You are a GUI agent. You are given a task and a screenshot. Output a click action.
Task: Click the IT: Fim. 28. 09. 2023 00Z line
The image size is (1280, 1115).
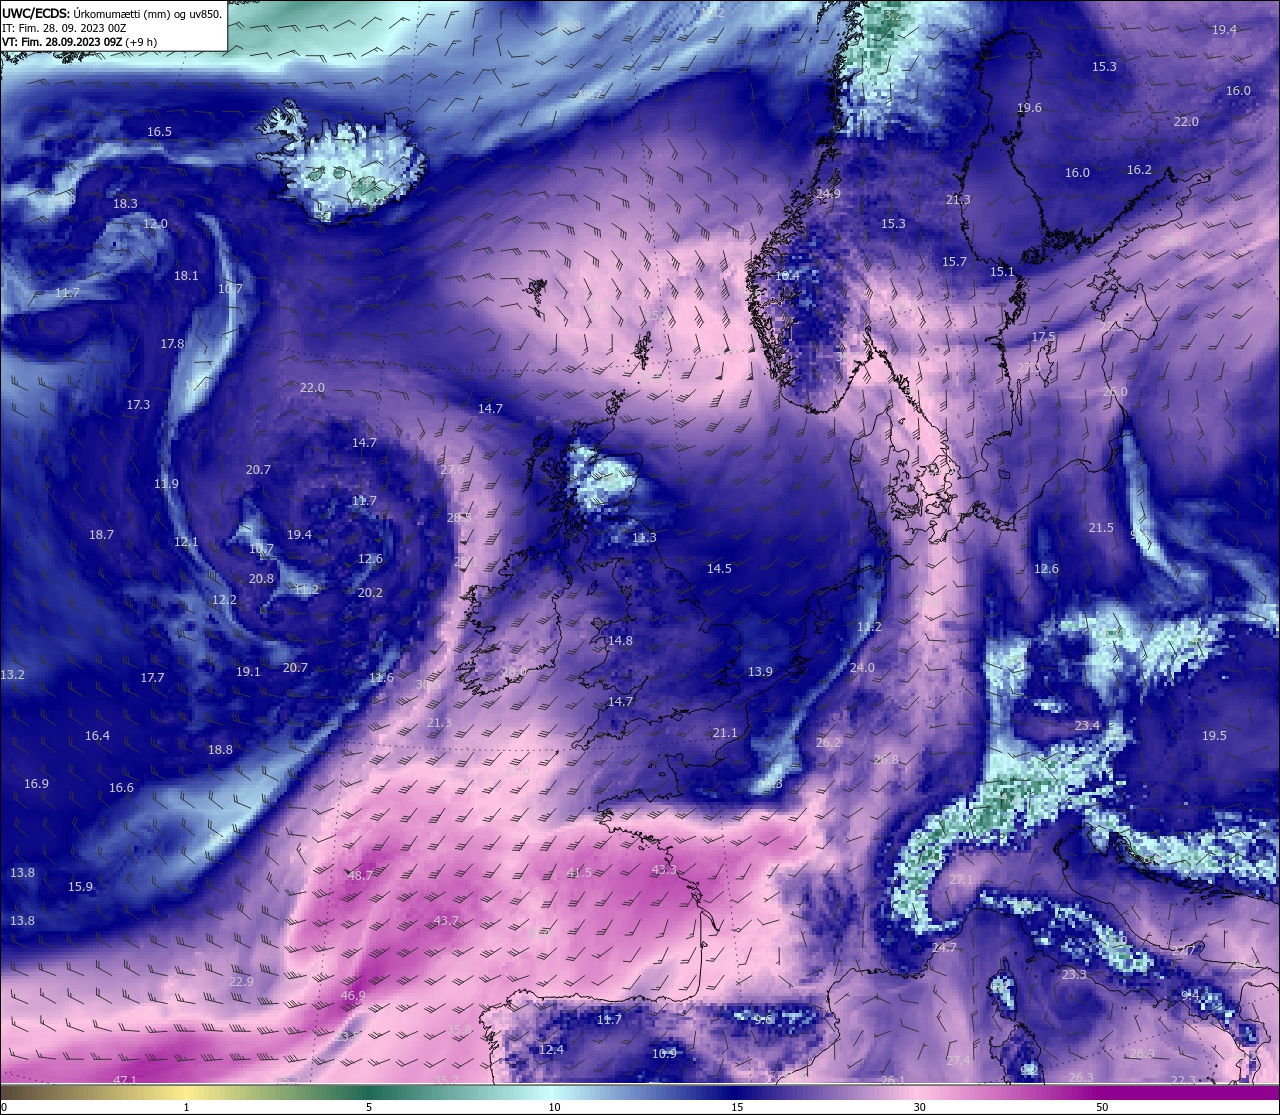tap(64, 28)
